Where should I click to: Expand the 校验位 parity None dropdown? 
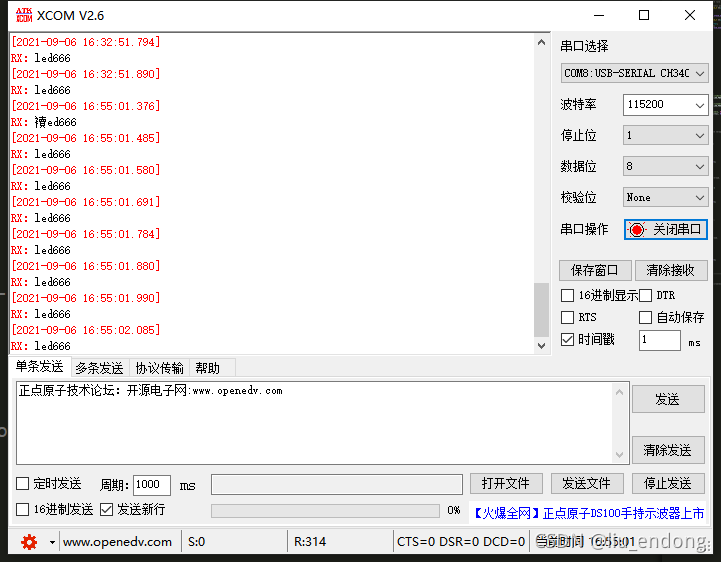coord(665,197)
